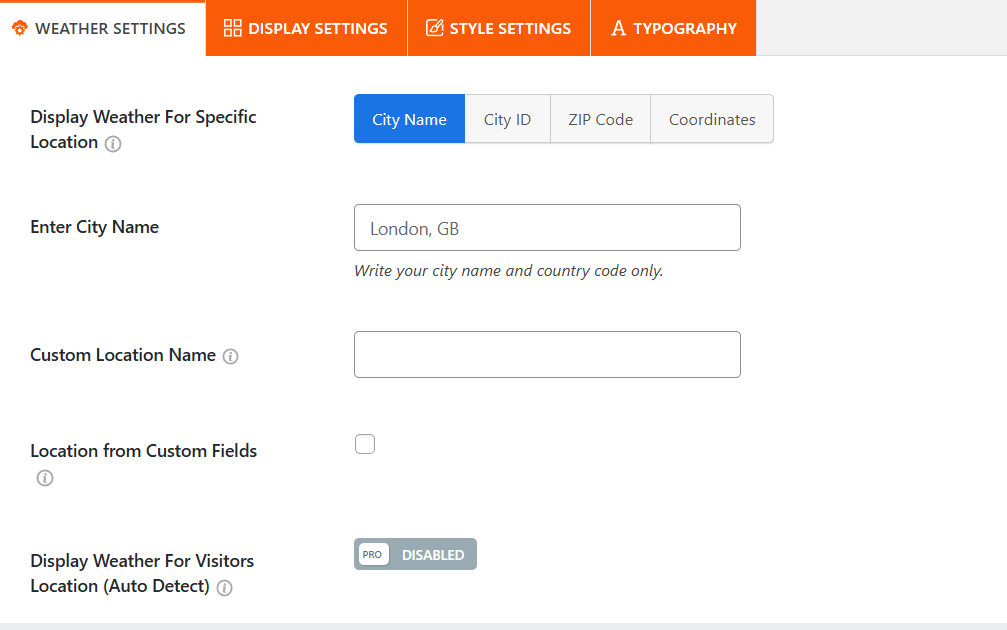This screenshot has width=1007, height=630.
Task: Select the City ID location option
Action: click(x=507, y=119)
